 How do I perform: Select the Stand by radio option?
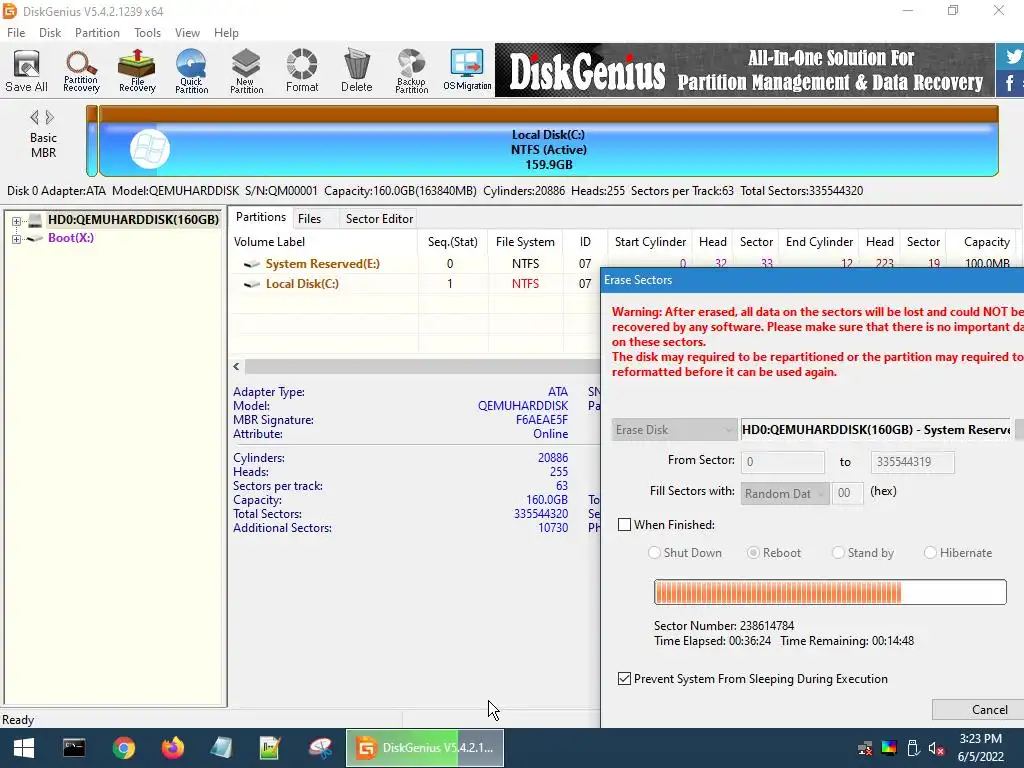click(x=838, y=552)
